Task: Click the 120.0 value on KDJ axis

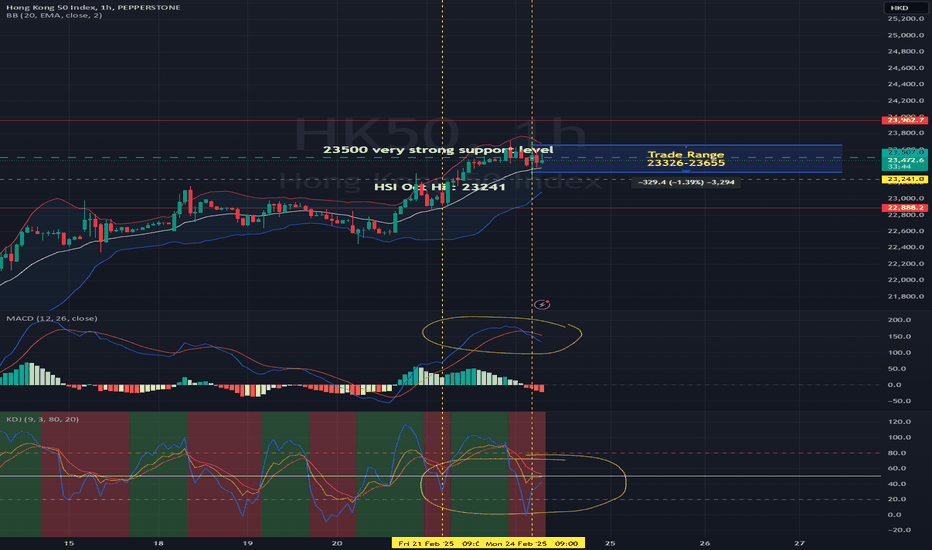Action: click(899, 422)
